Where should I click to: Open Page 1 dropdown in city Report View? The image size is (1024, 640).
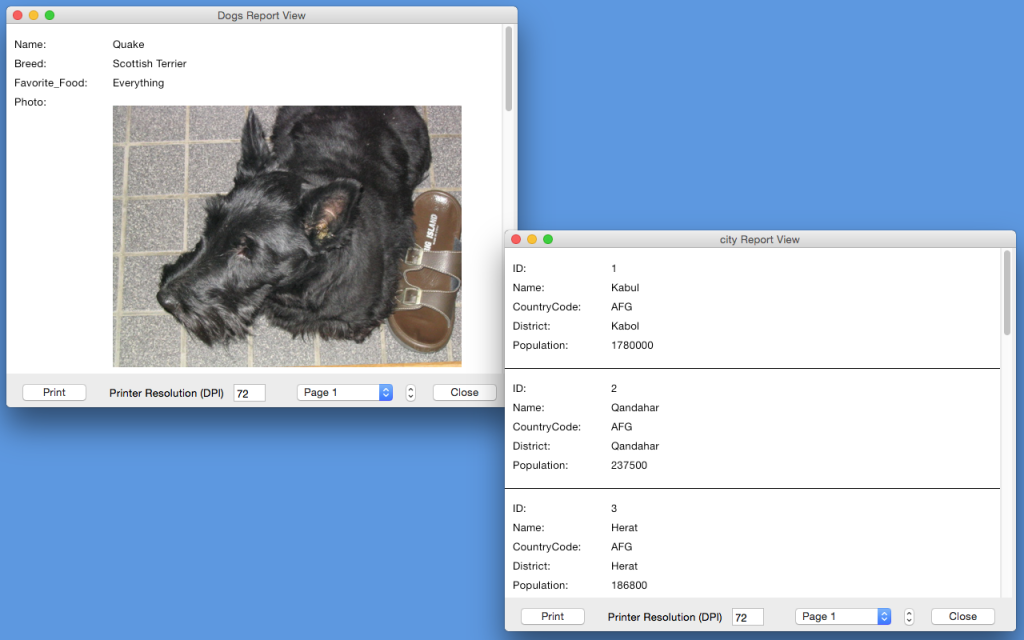(842, 617)
